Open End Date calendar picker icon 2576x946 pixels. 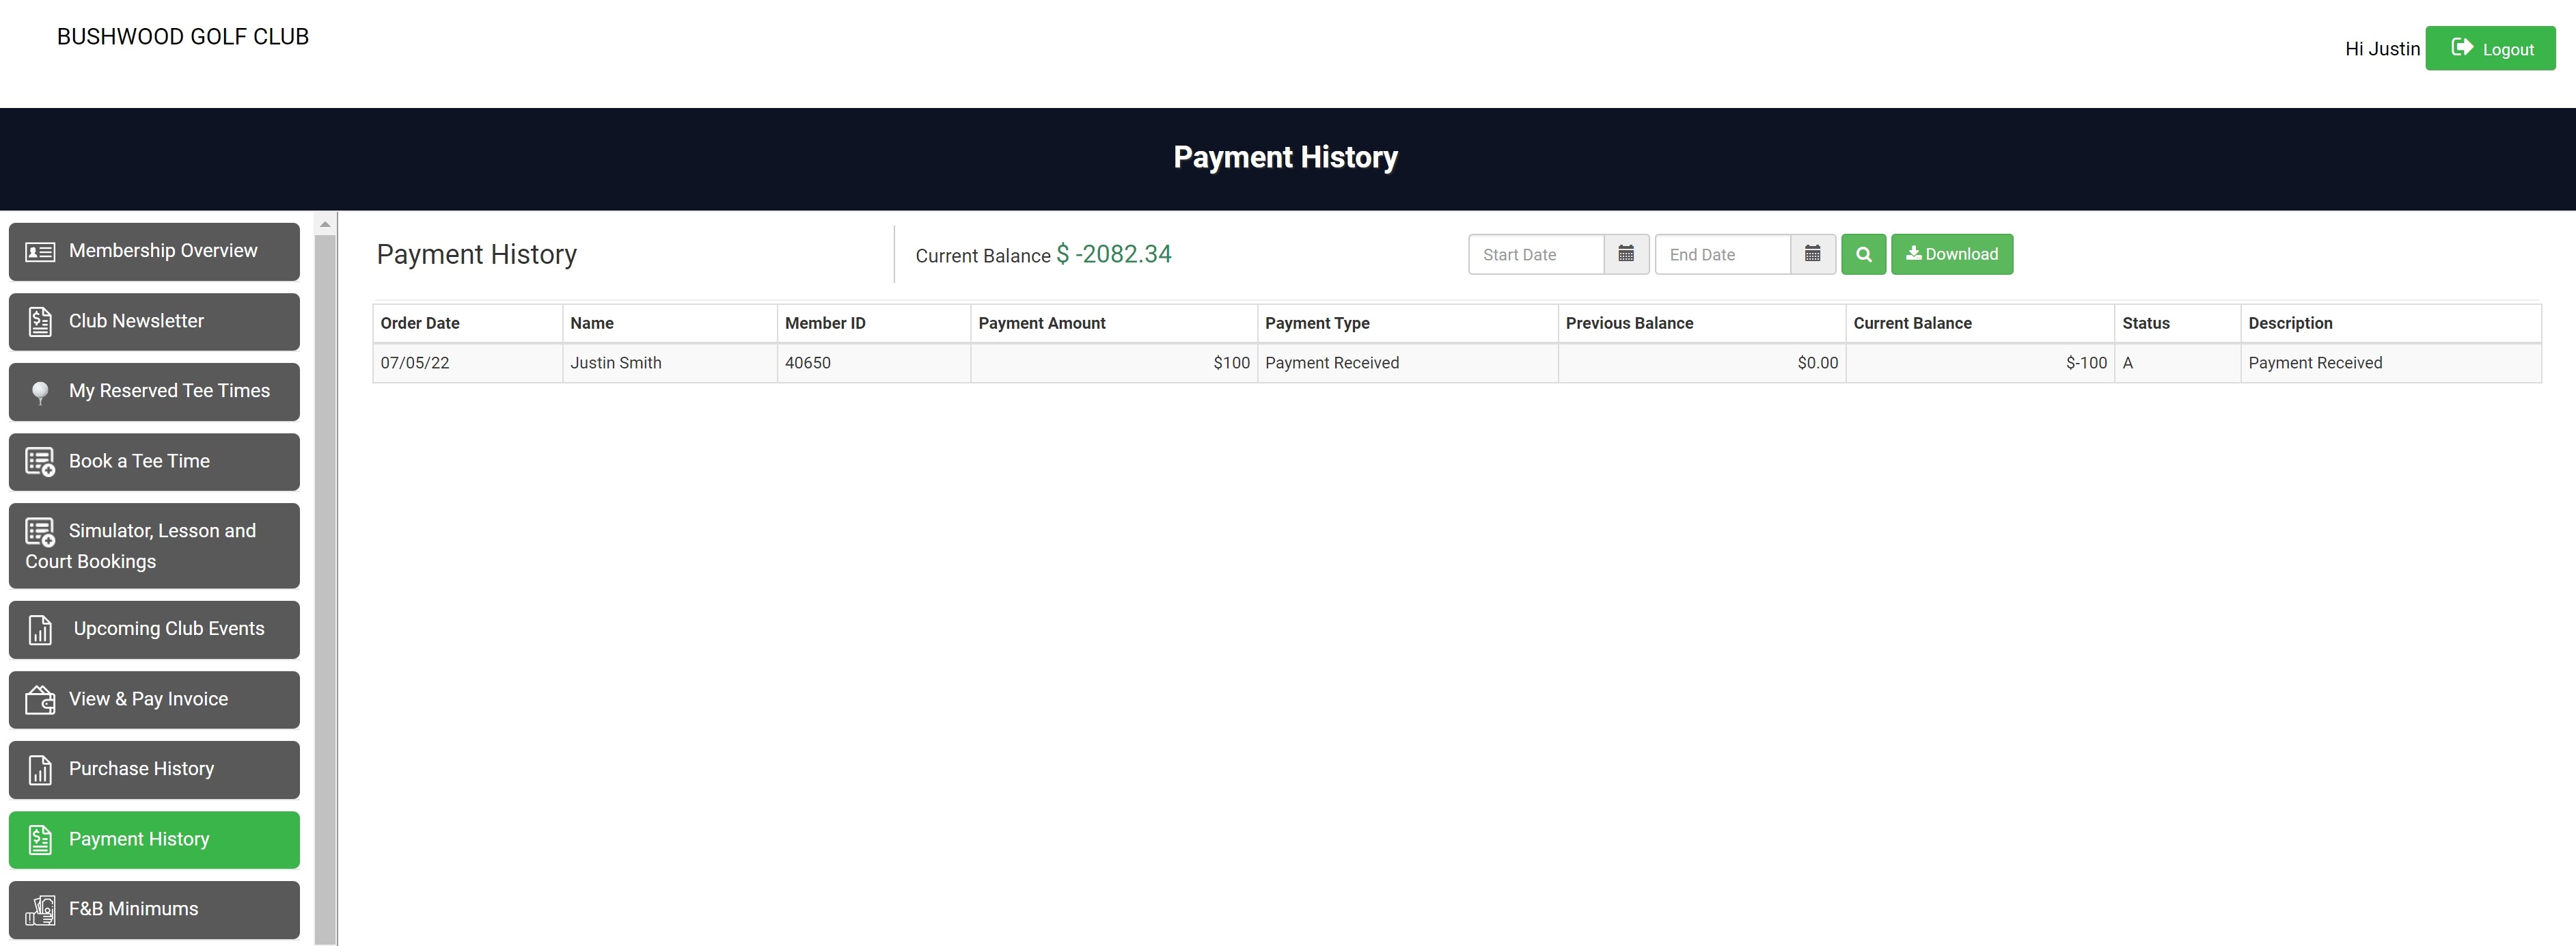coord(1812,254)
